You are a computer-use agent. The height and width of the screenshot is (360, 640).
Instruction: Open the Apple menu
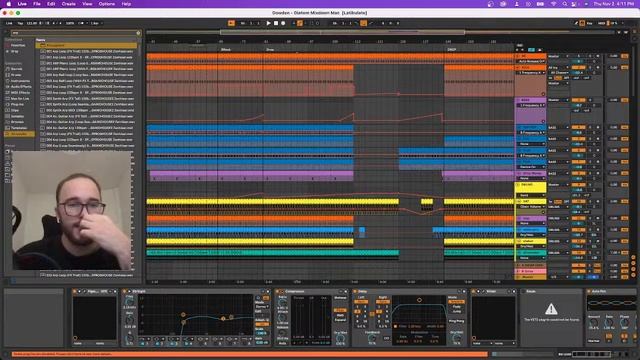coord(9,4)
